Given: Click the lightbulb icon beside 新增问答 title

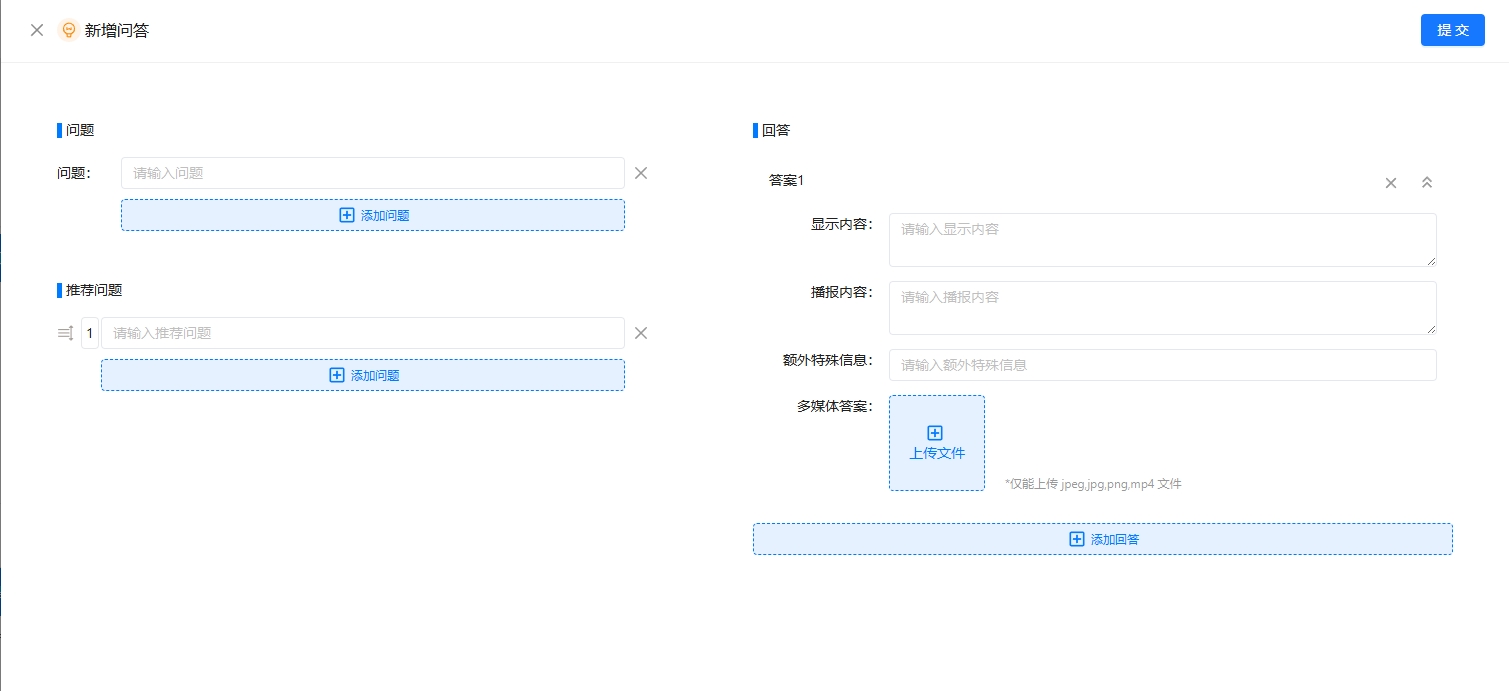Looking at the screenshot, I should 68,30.
